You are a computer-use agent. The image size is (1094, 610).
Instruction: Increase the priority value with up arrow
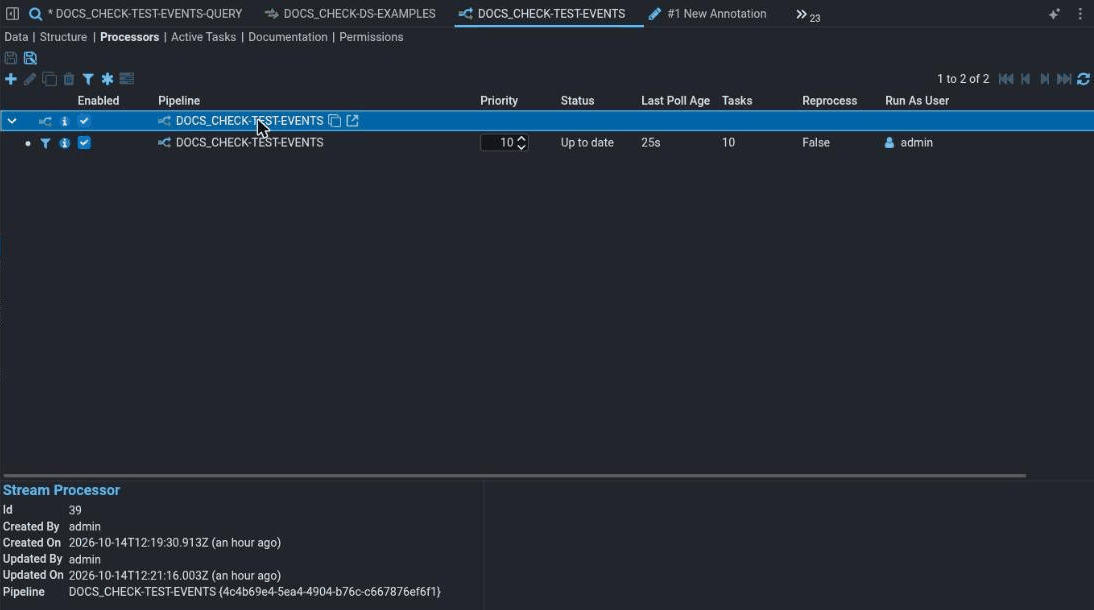click(521, 138)
